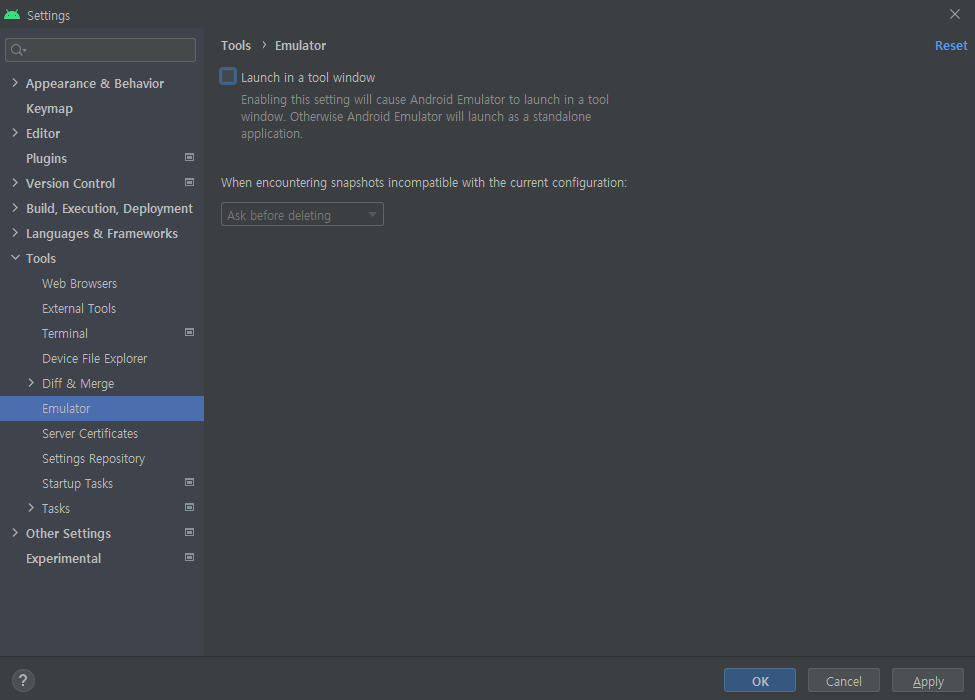This screenshot has width=975, height=700.
Task: Open the Ask before deleting dropdown
Action: 302,214
